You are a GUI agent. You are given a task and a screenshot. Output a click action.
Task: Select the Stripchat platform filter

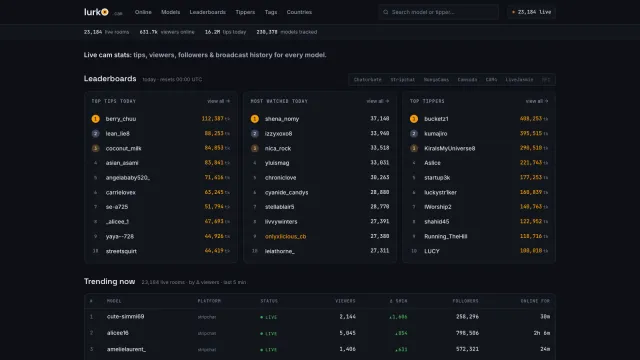click(402, 80)
